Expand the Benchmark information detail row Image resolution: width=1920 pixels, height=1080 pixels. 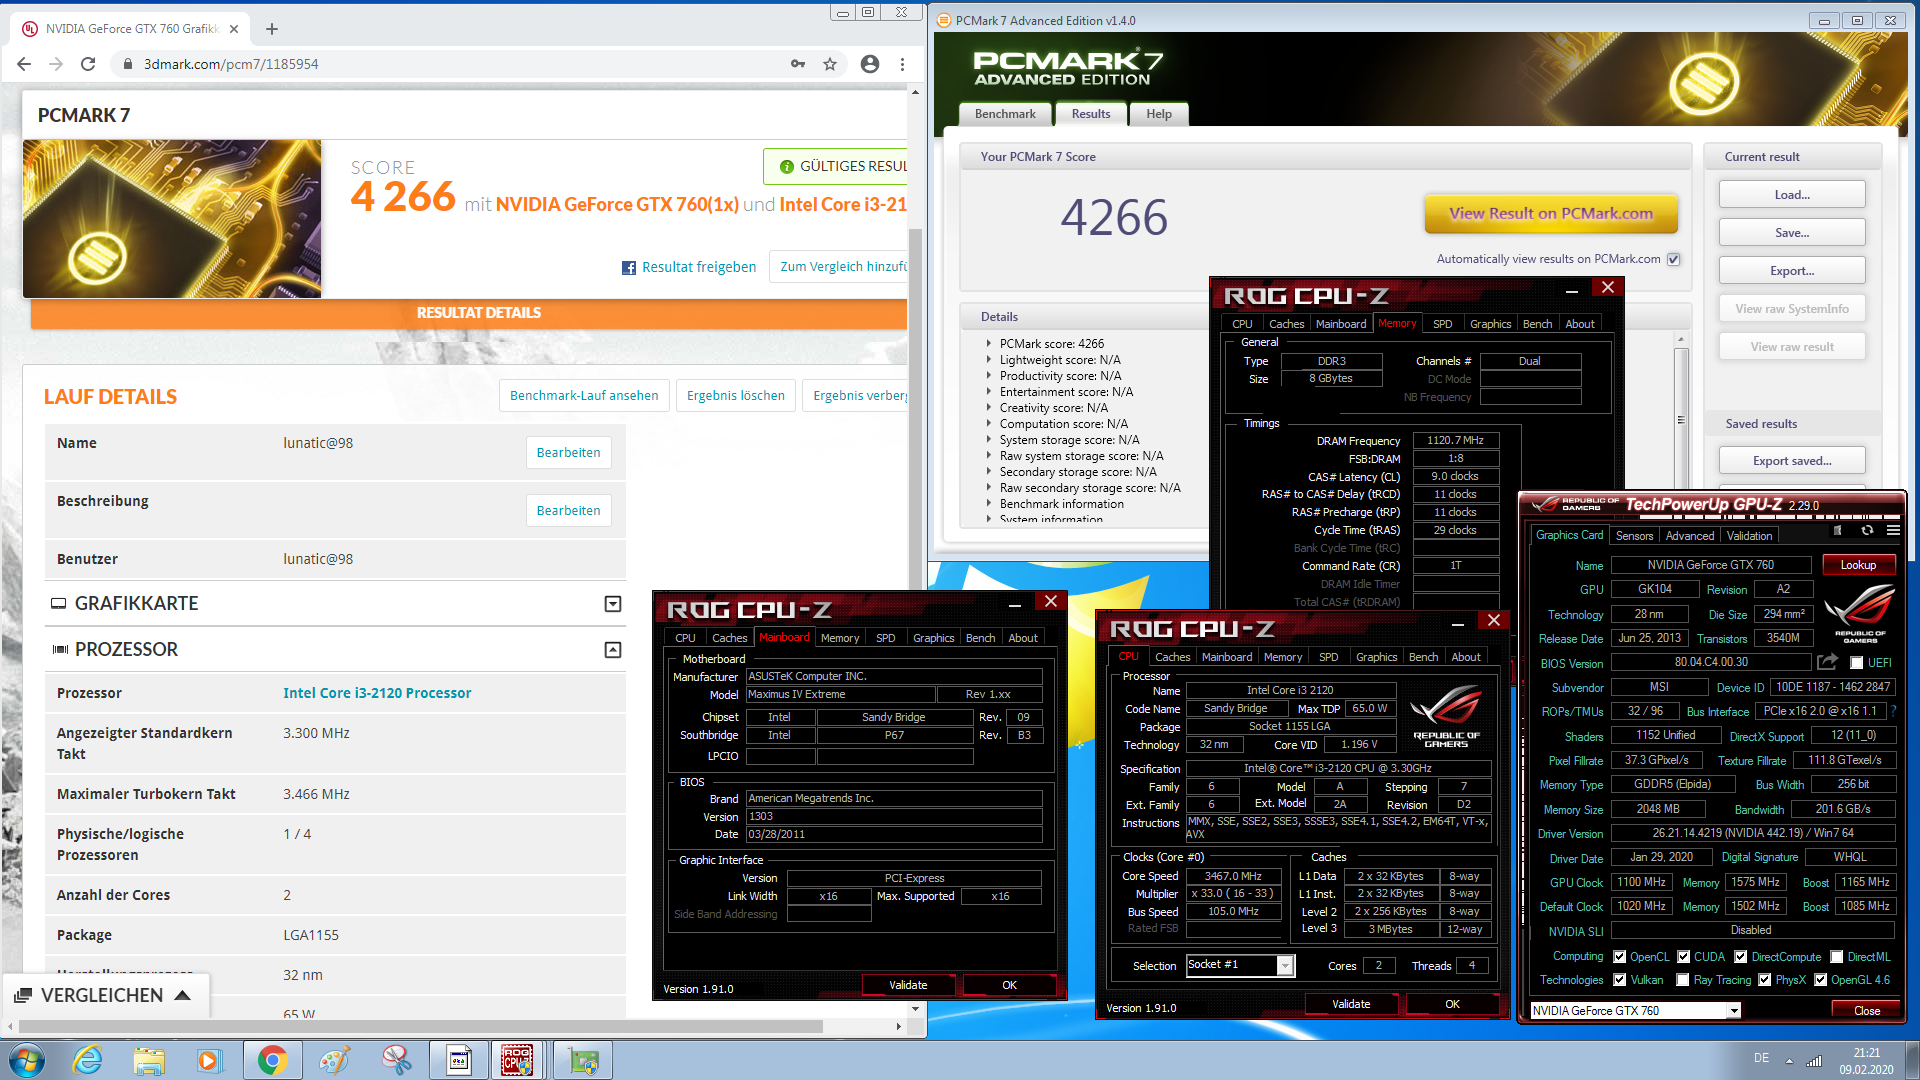pos(989,504)
